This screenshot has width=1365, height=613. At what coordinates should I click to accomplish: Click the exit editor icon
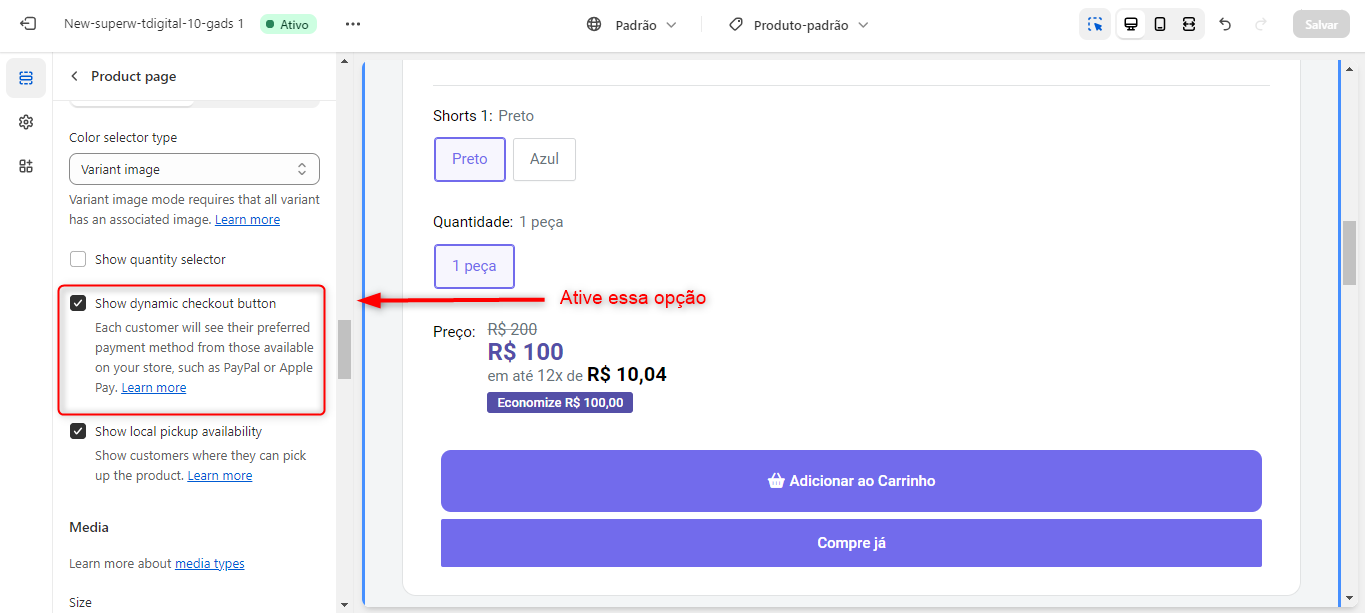point(28,24)
